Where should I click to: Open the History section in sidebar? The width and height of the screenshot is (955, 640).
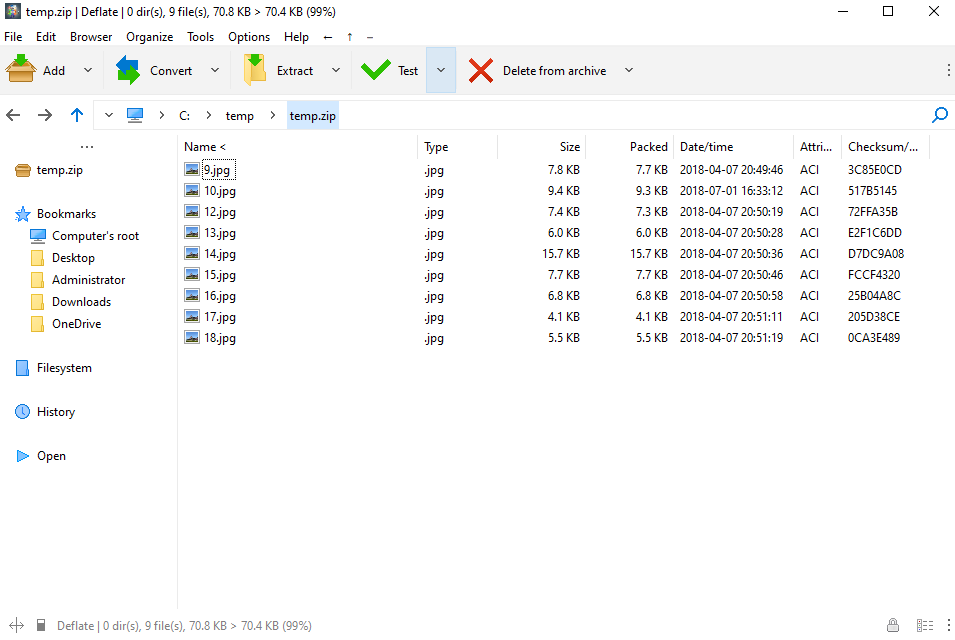click(55, 412)
